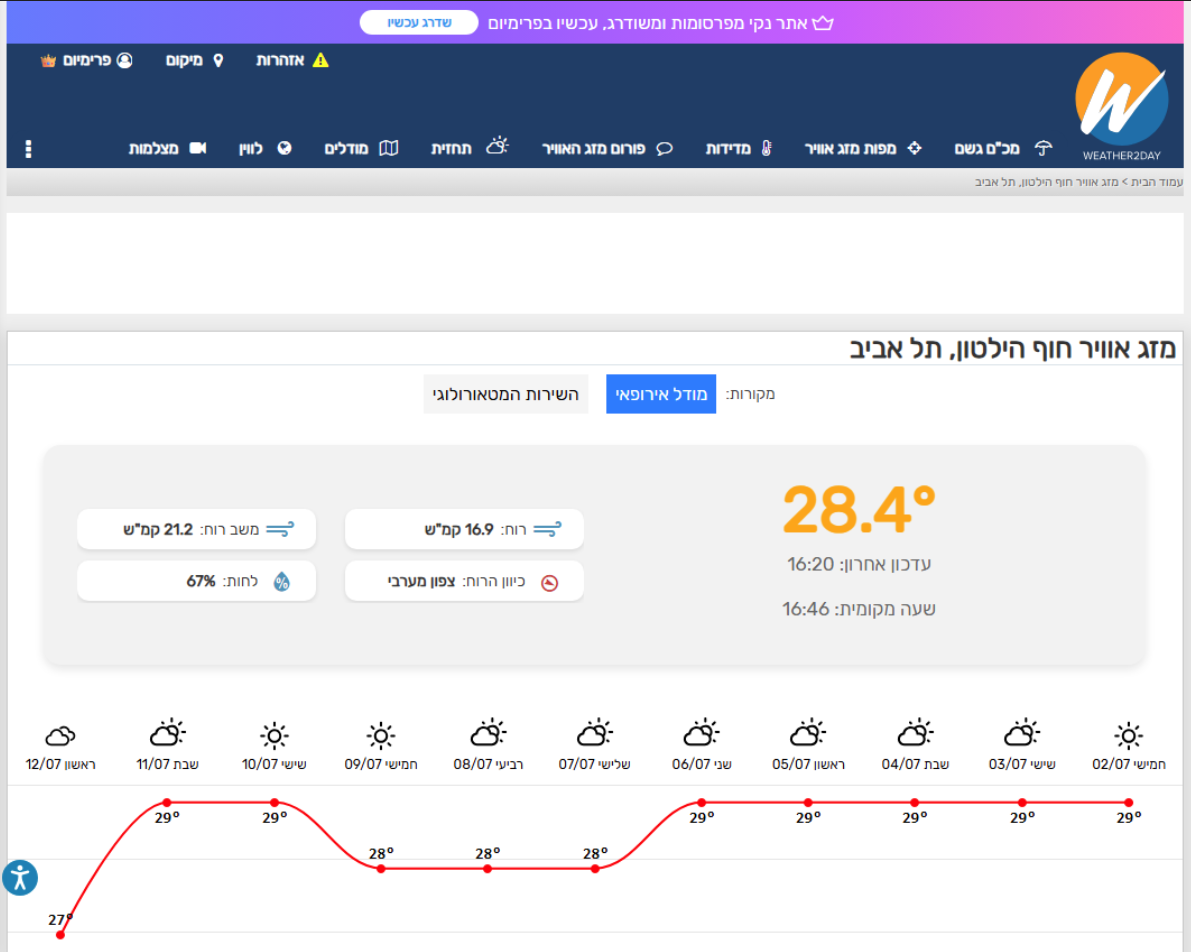This screenshot has height=952, width=1191.
Task: Select the weather icon for רביעי 08/07
Action: tap(488, 733)
